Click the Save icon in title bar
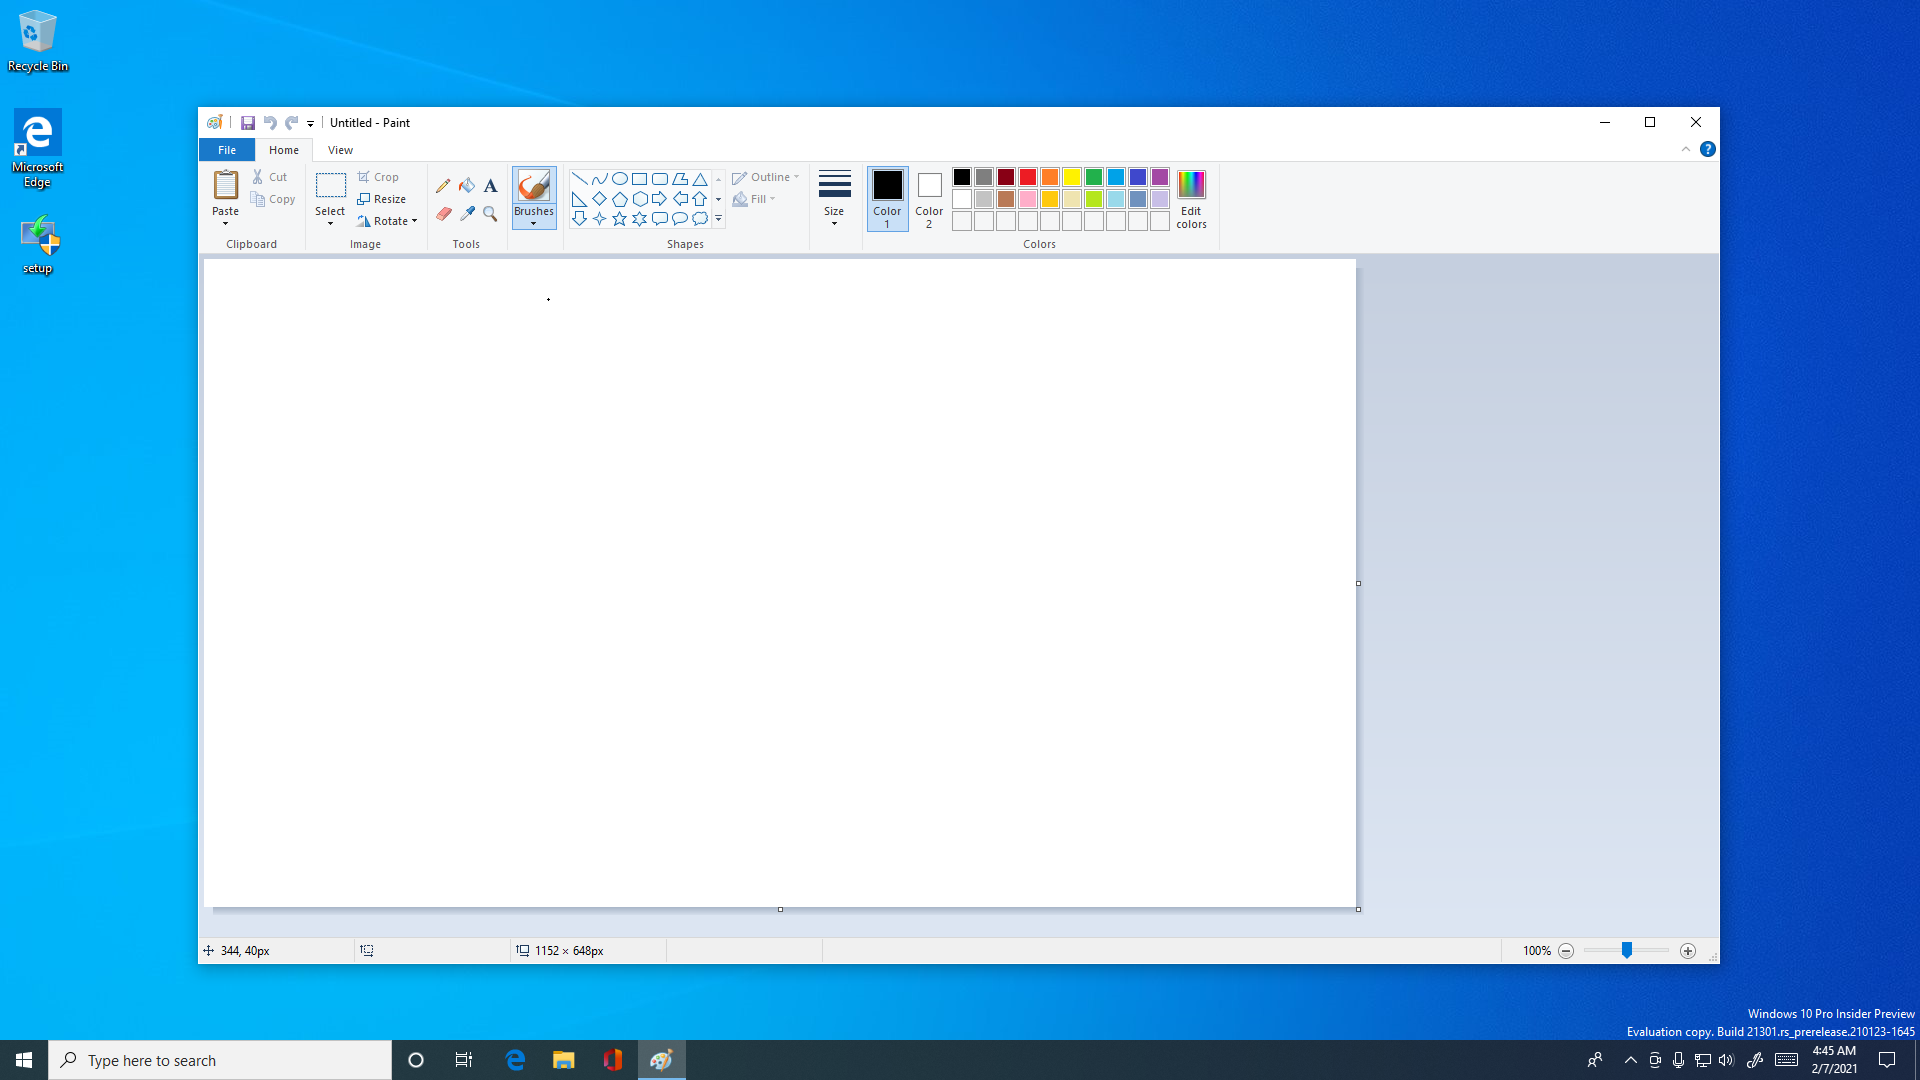 point(248,123)
